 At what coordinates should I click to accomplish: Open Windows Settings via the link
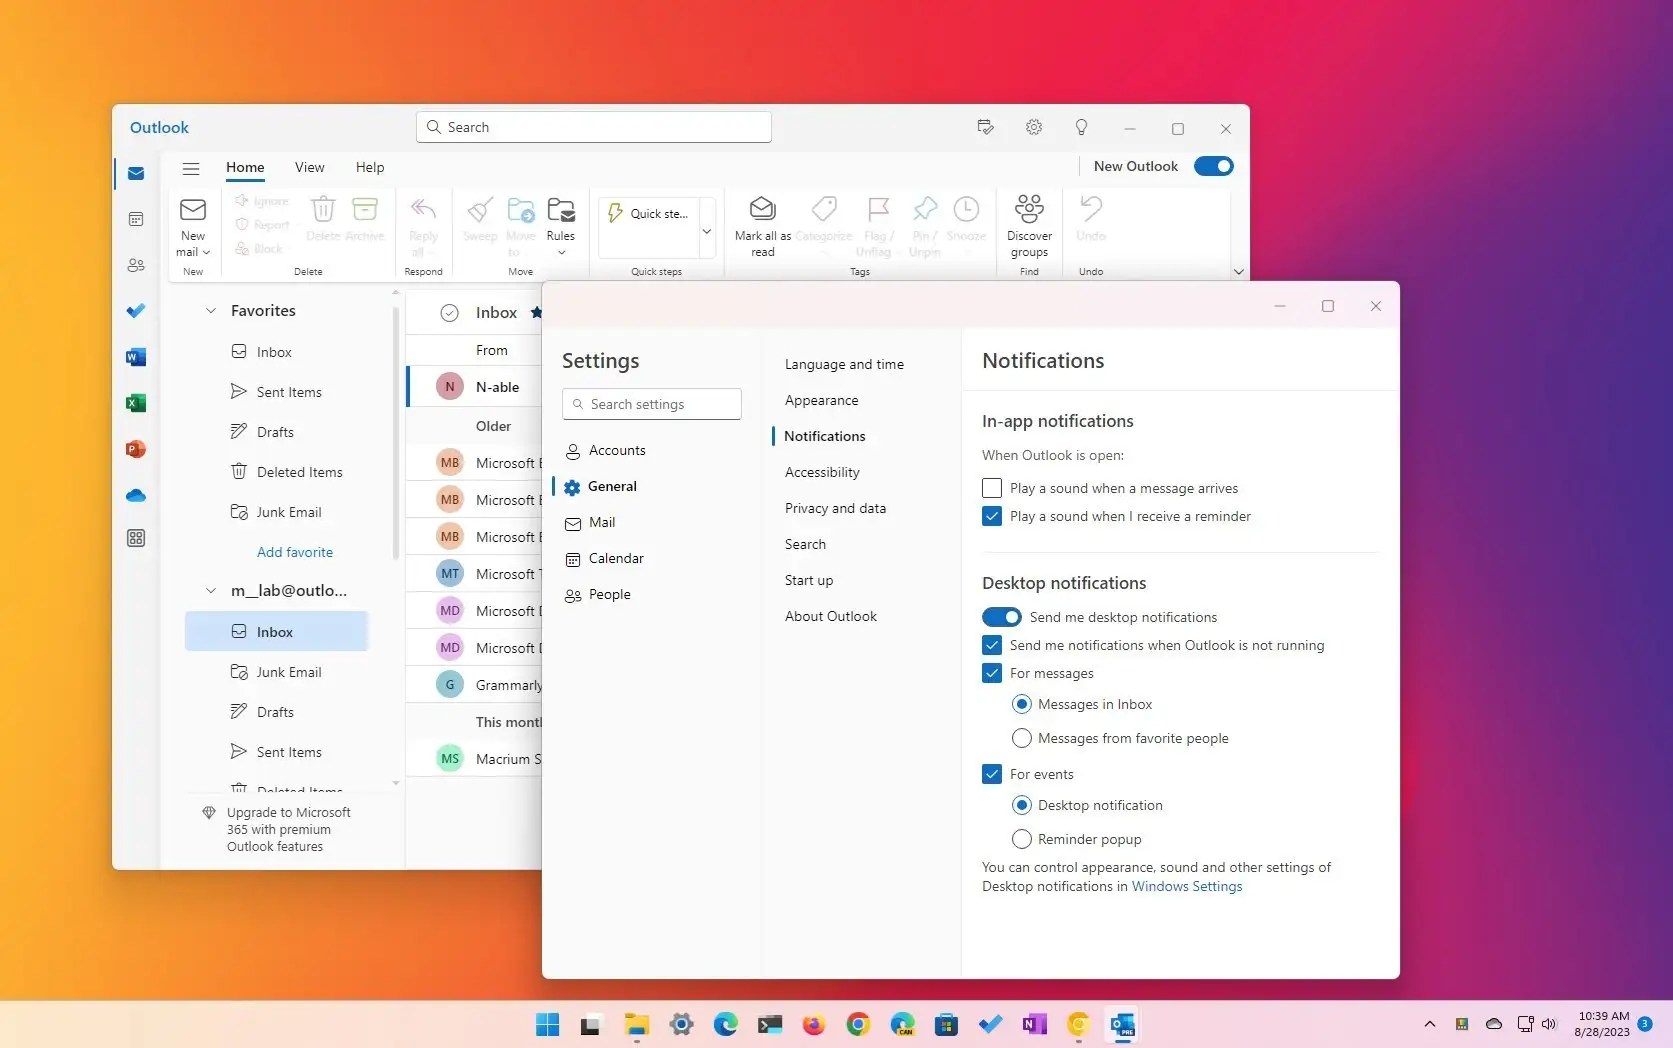pos(1186,886)
